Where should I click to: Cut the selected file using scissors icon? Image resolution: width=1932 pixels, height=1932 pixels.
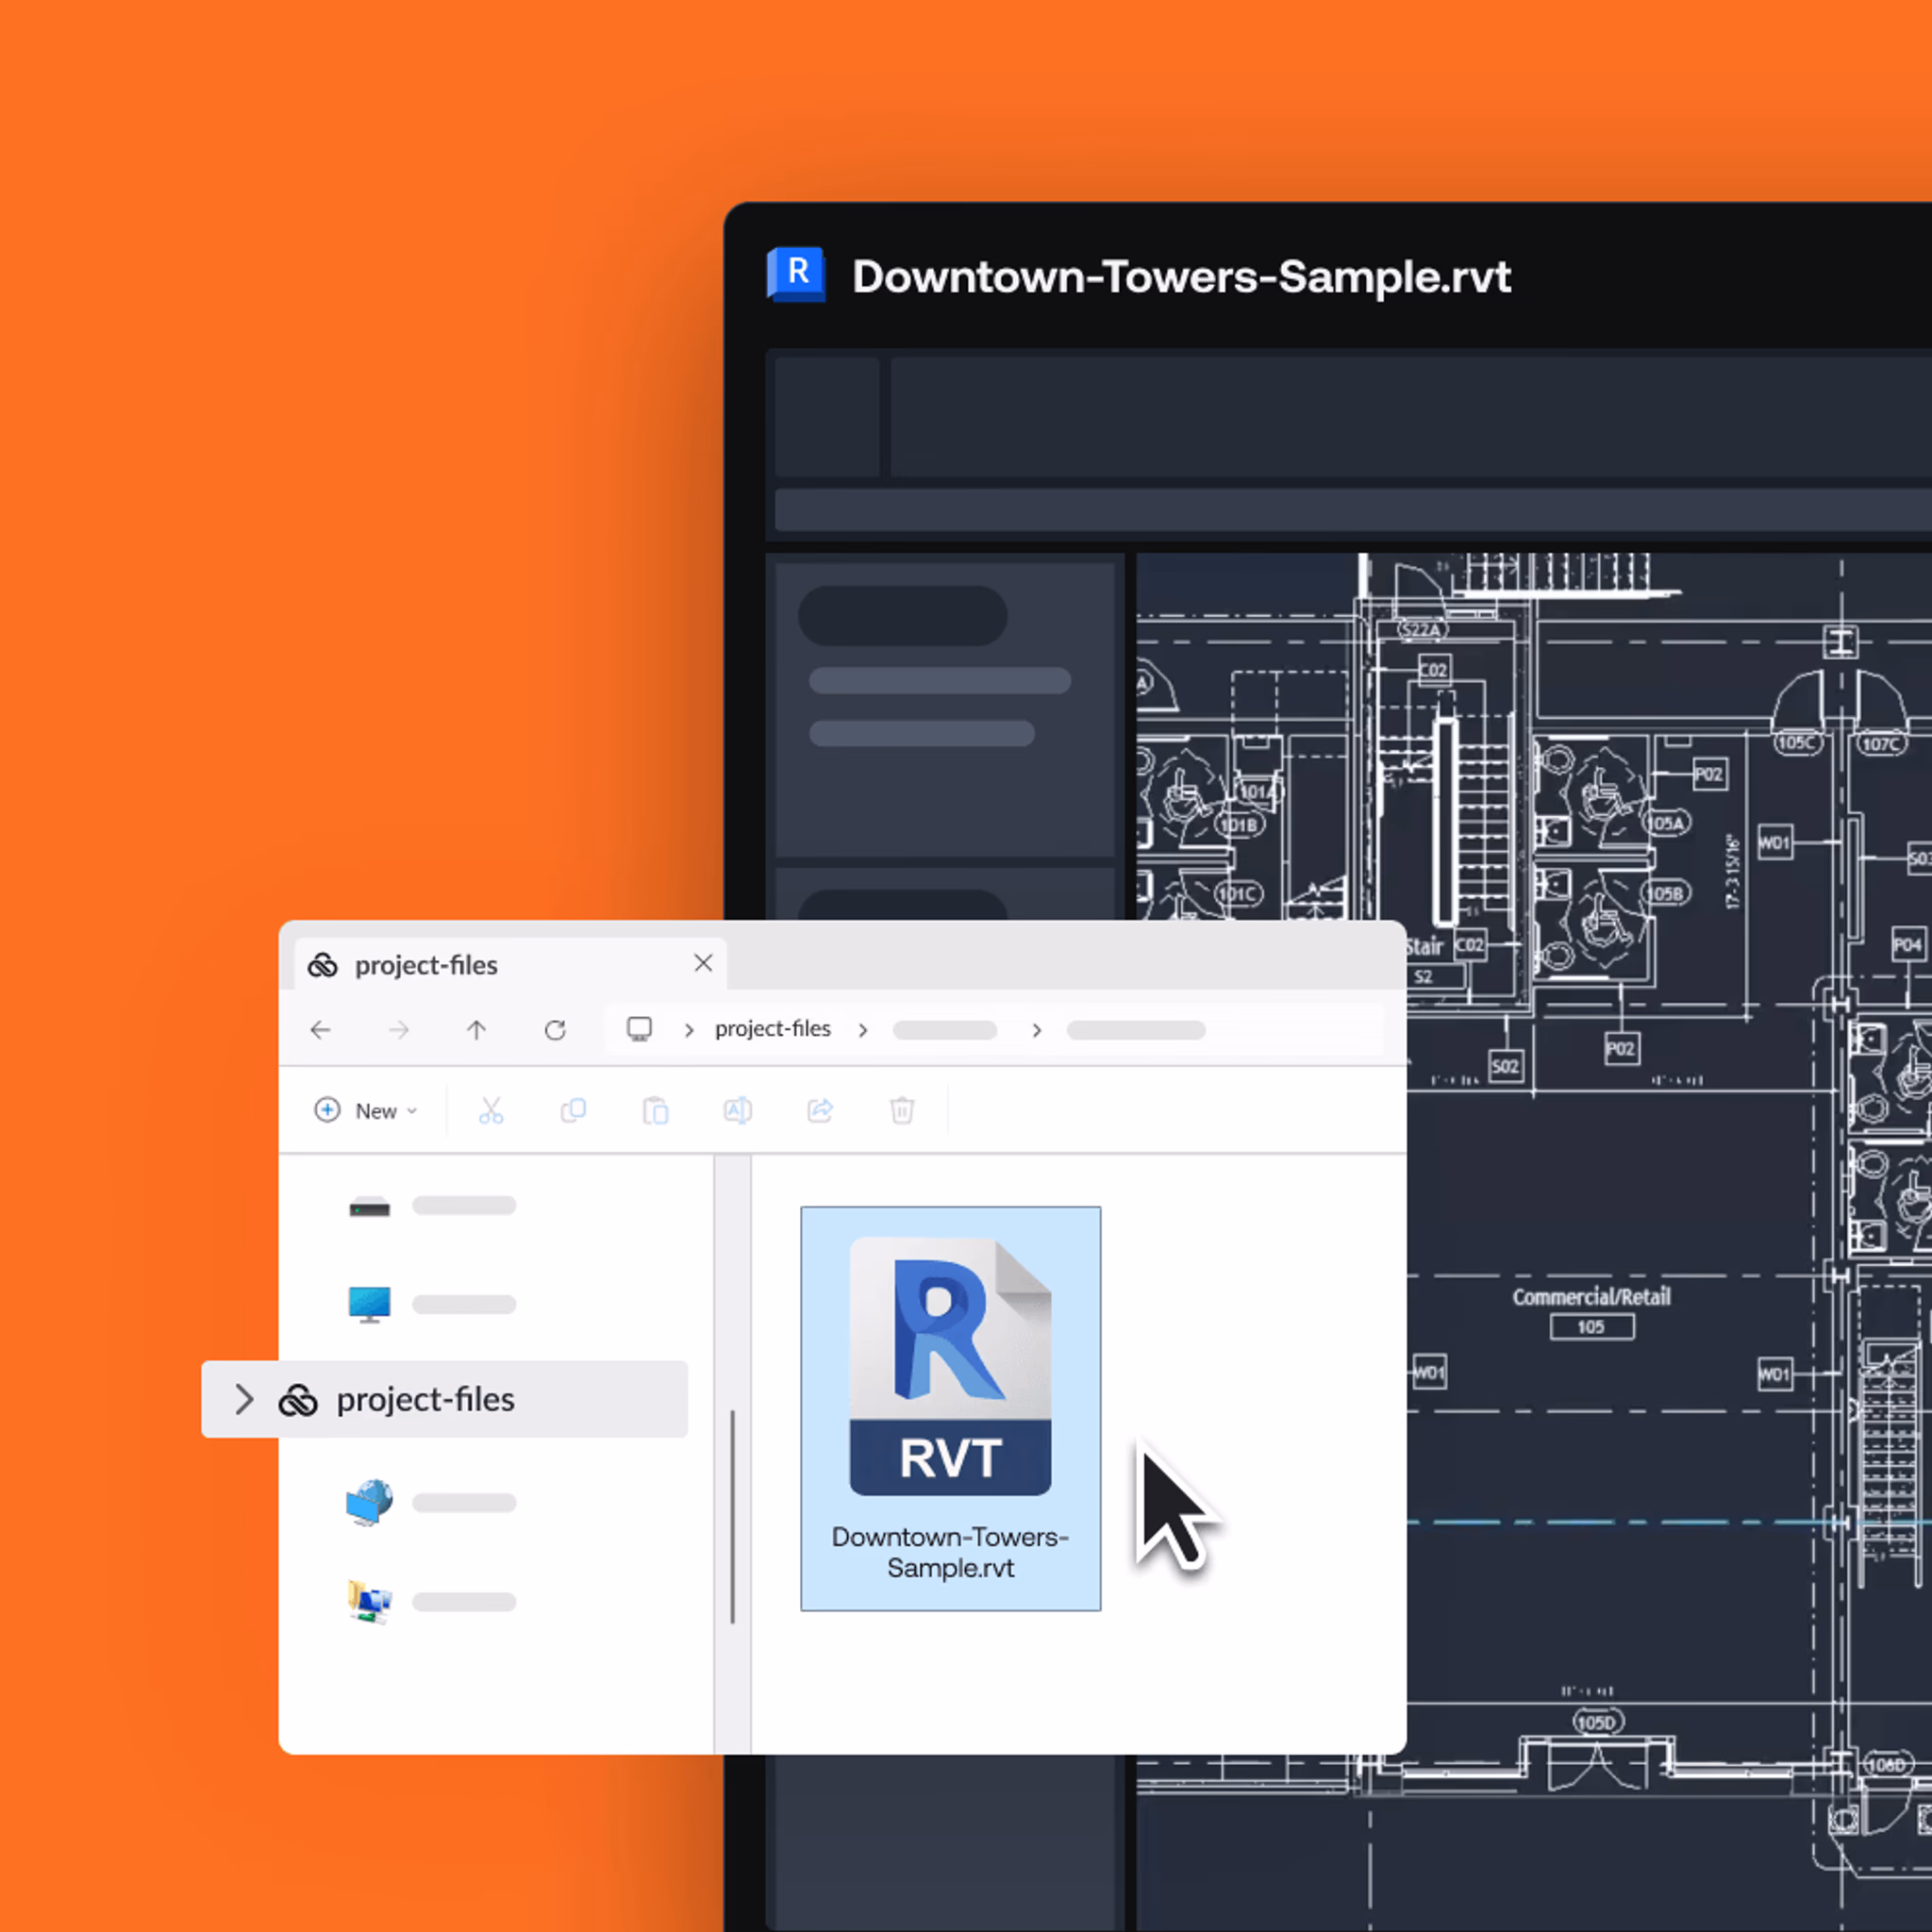point(491,1110)
